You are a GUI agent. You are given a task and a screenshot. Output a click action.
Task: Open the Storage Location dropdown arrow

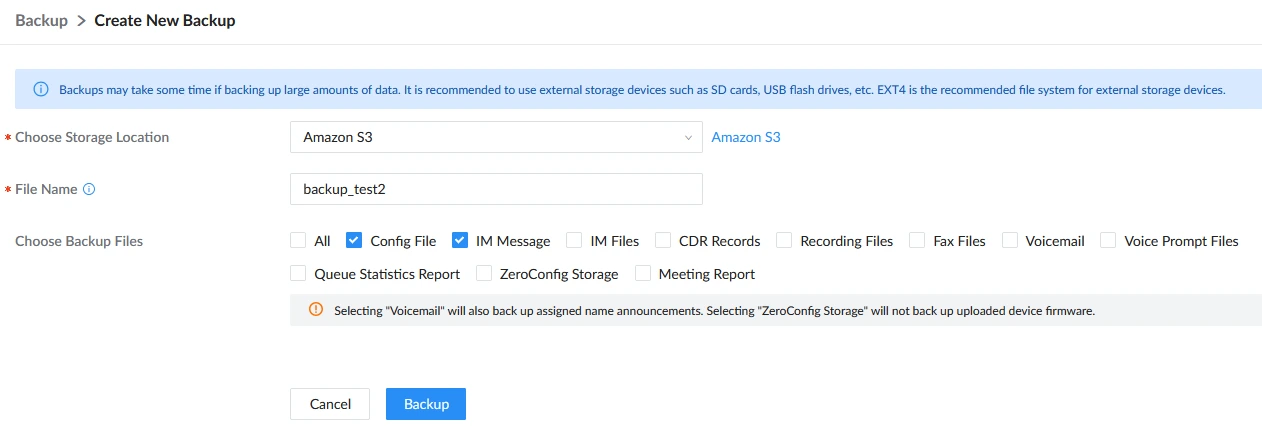point(688,137)
